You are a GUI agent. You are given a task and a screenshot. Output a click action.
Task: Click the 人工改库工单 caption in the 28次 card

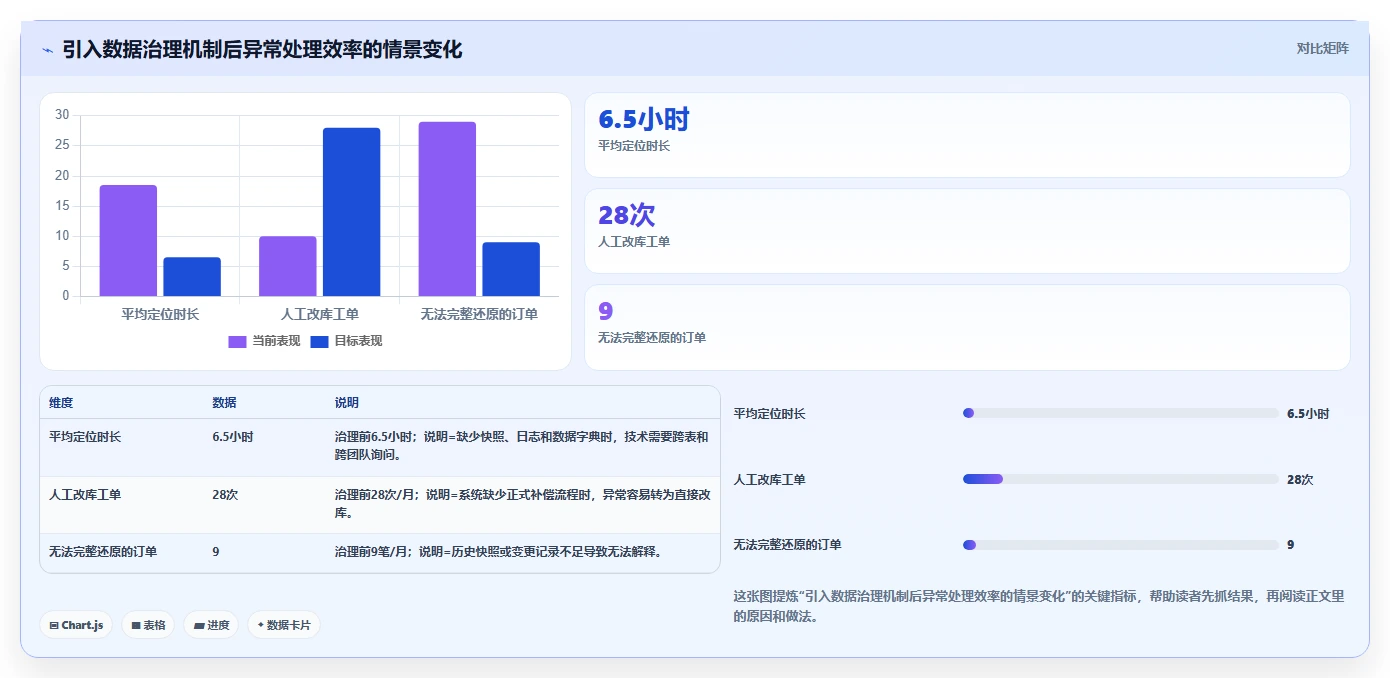click(x=634, y=242)
